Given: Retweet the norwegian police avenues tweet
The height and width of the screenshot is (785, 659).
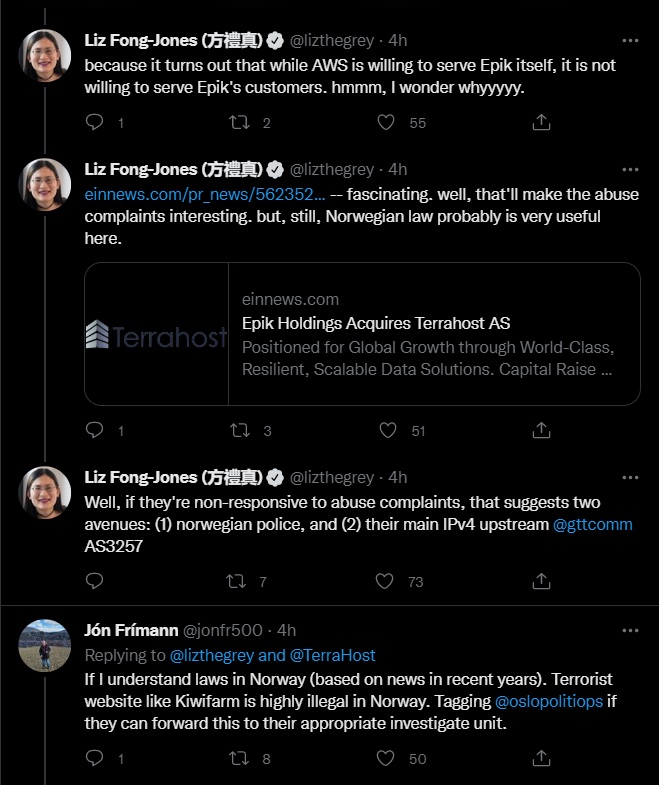Looking at the screenshot, I should click(236, 581).
